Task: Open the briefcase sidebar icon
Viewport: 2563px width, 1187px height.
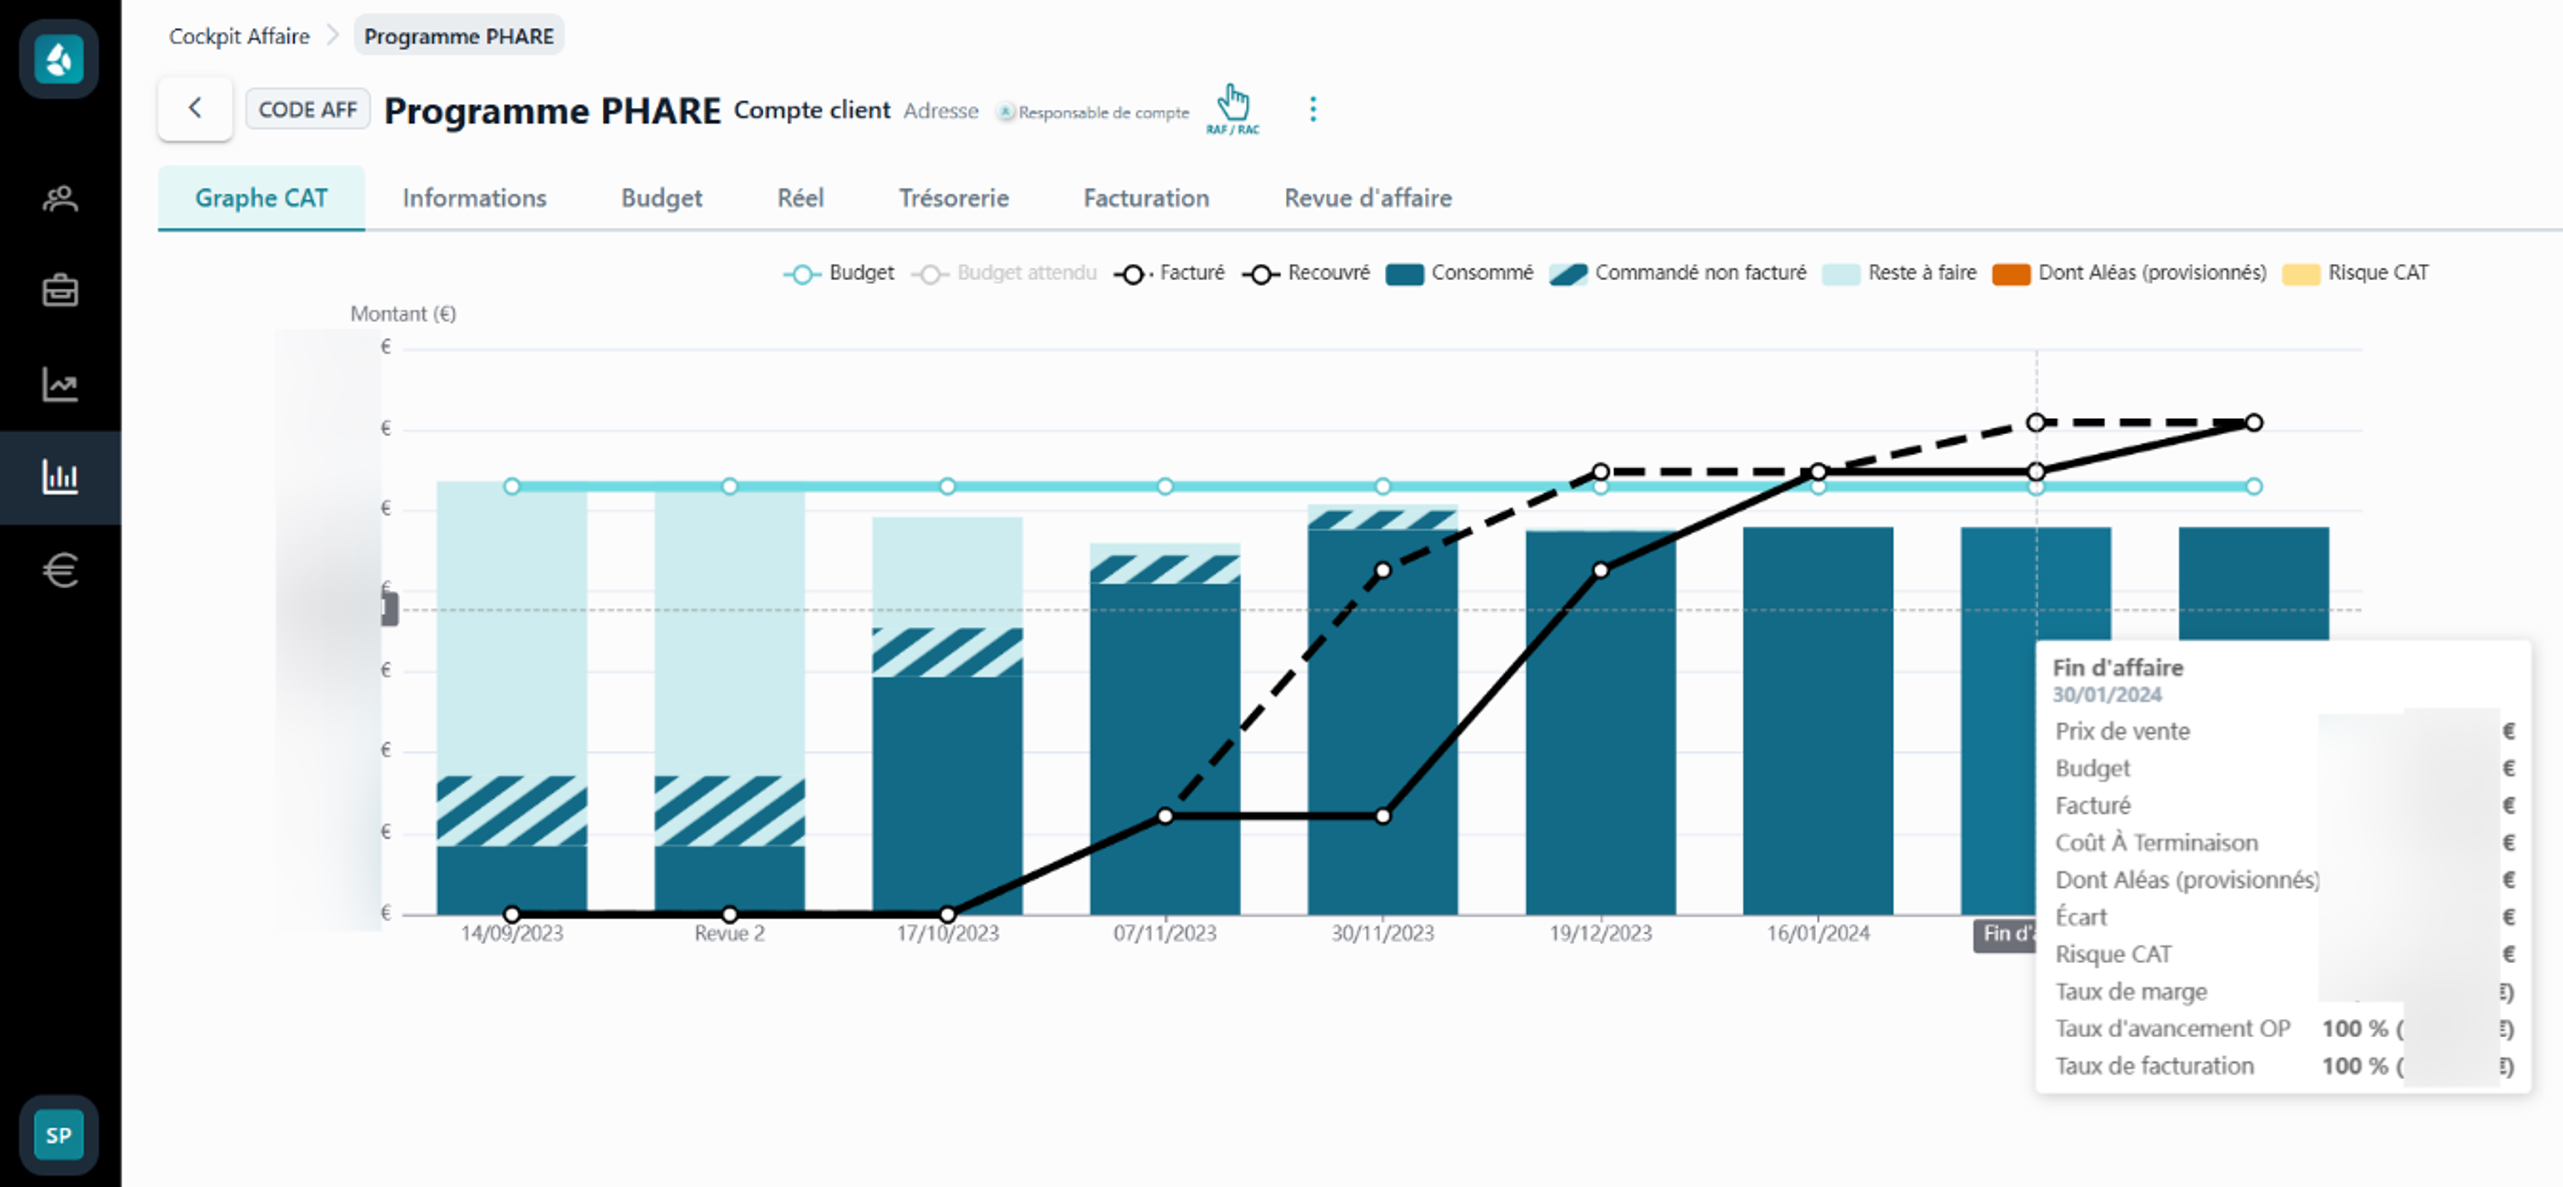Action: pos(60,291)
